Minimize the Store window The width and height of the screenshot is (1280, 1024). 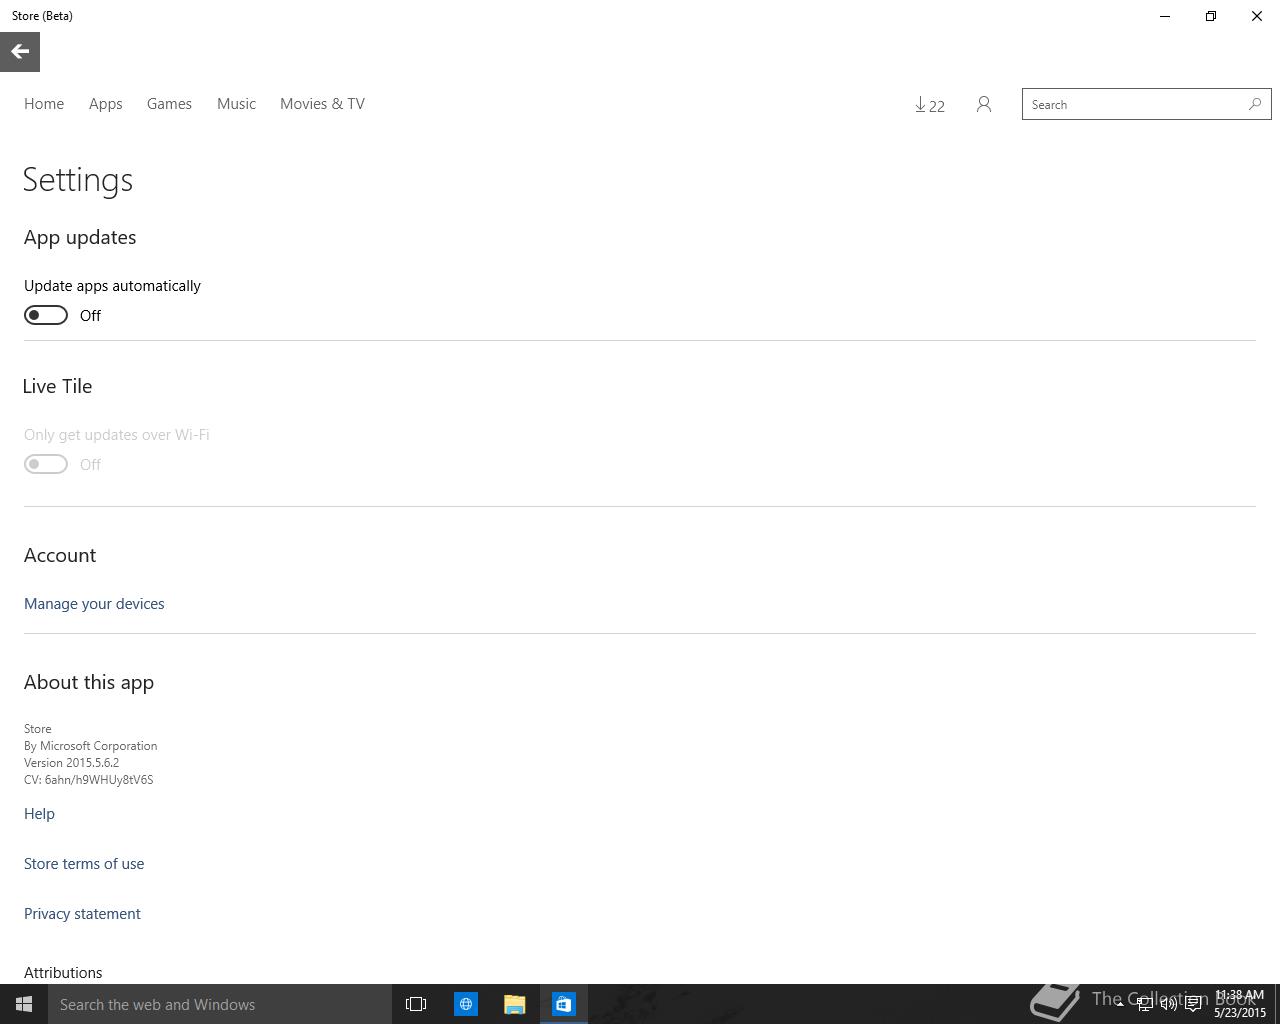[x=1165, y=16]
